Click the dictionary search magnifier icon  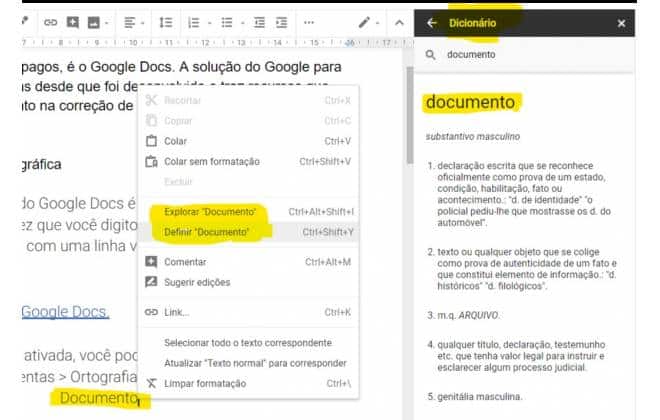(430, 55)
